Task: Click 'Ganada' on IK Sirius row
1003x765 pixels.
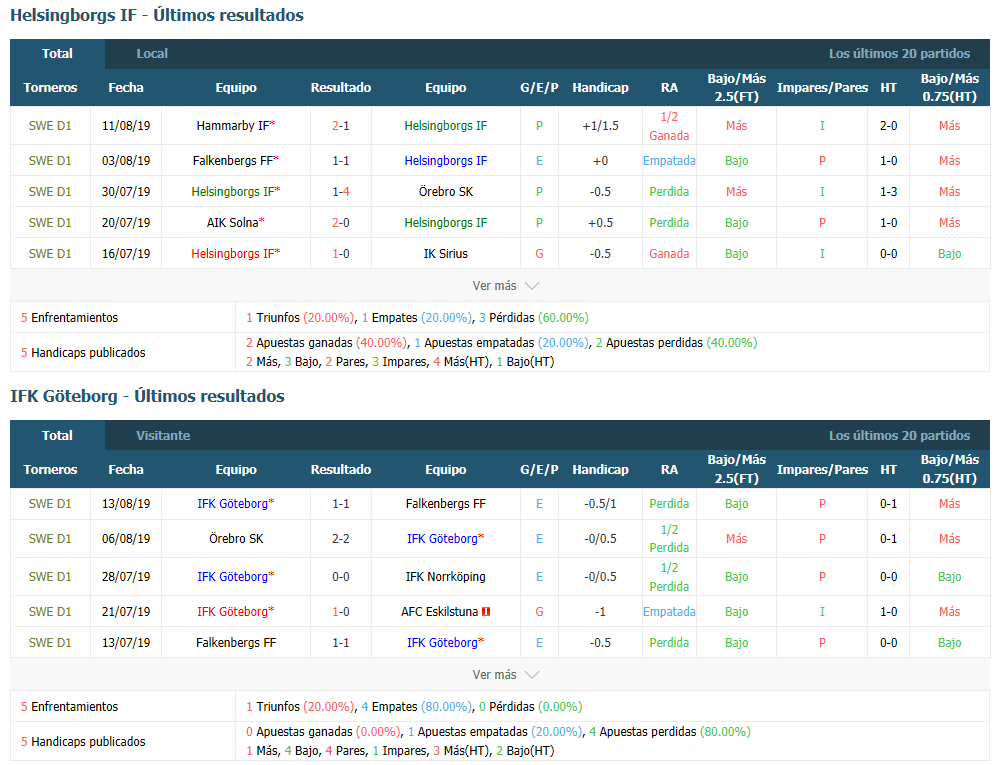Action: pyautogui.click(x=669, y=254)
